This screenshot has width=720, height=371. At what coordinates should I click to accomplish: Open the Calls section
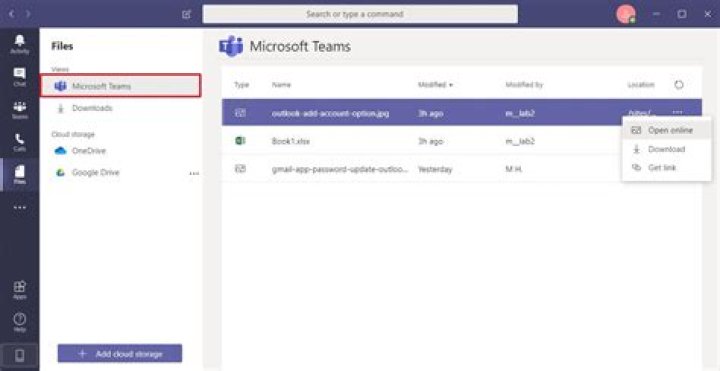pos(20,142)
